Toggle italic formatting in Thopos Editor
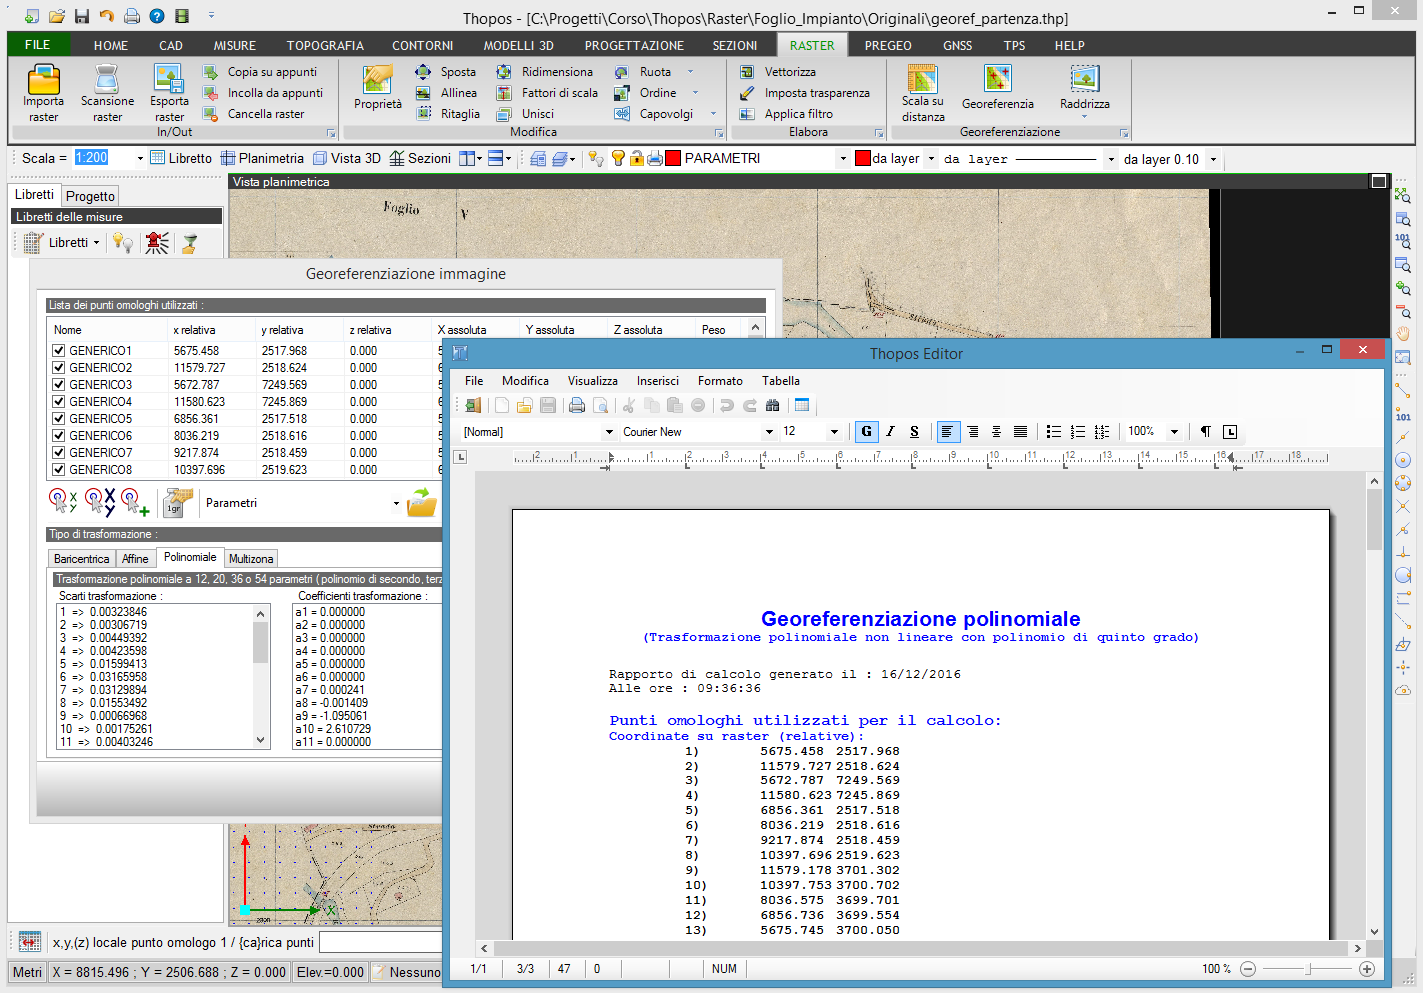This screenshot has width=1423, height=993. pyautogui.click(x=890, y=432)
